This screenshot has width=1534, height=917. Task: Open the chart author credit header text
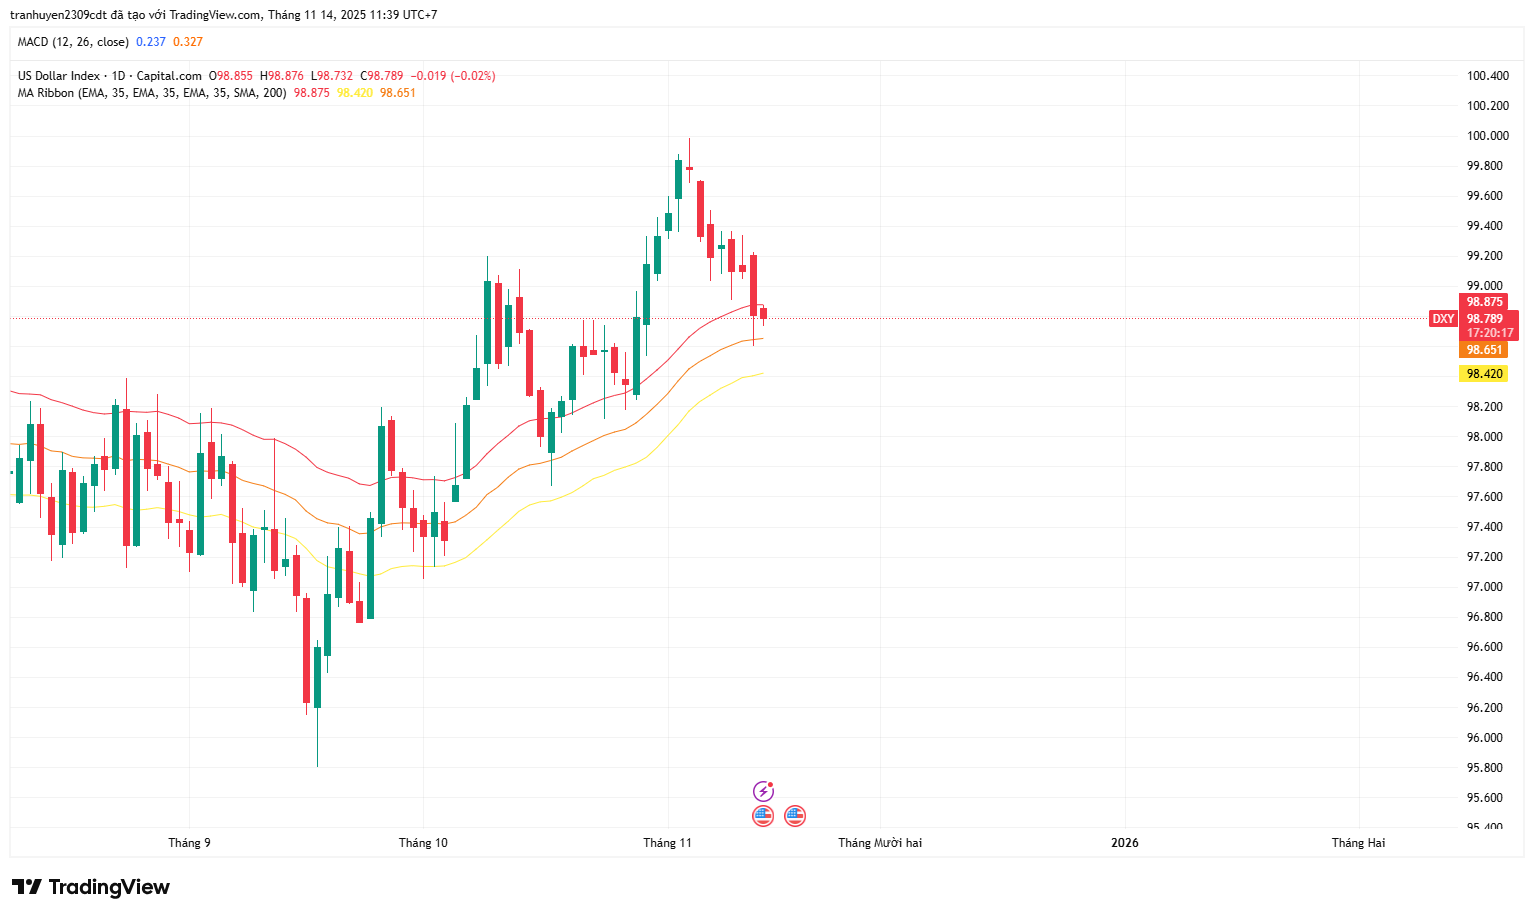[x=223, y=15]
